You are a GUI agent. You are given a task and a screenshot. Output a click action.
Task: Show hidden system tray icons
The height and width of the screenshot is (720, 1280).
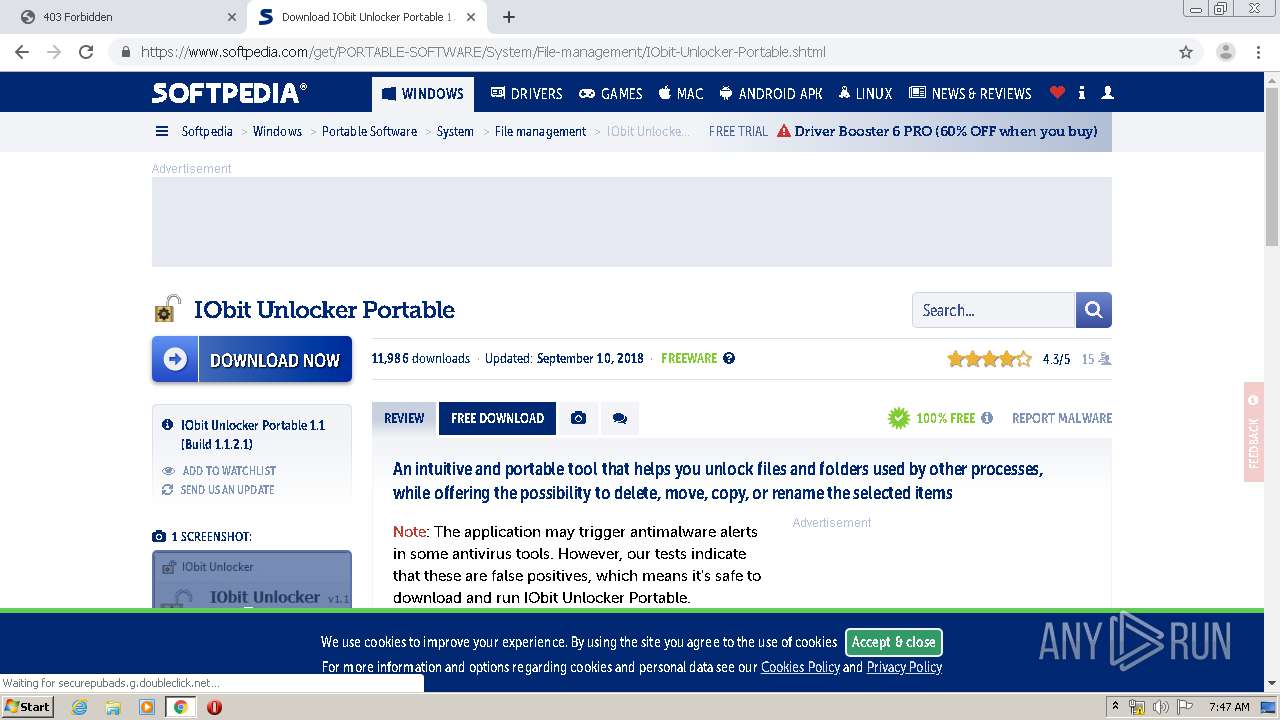pyautogui.click(x=1115, y=707)
